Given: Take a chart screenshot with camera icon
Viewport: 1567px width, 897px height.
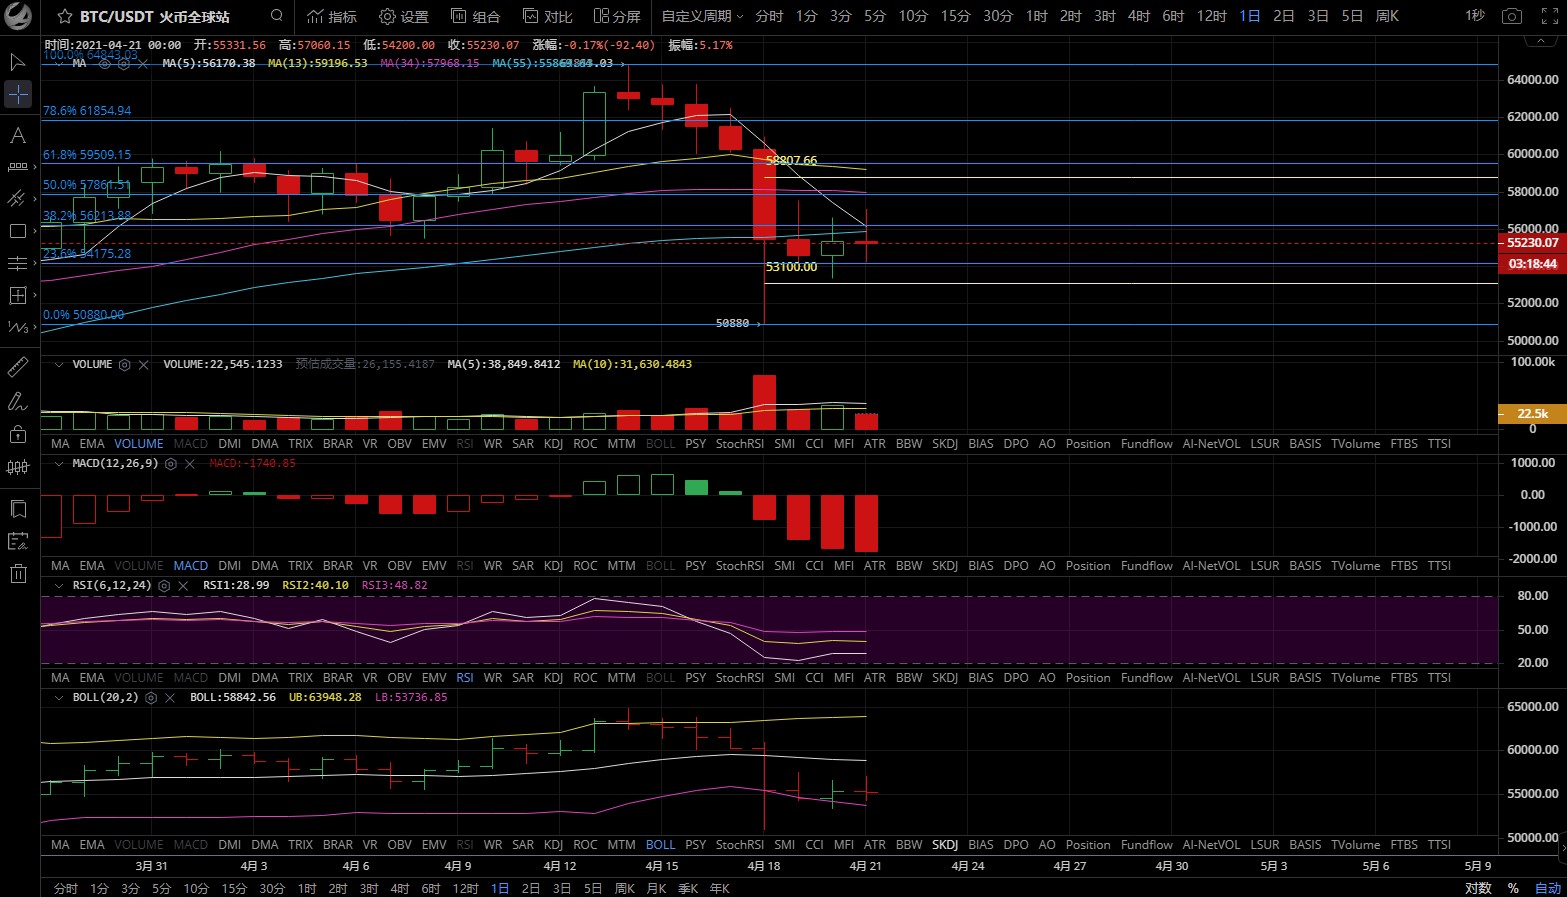Looking at the screenshot, I should (x=1512, y=16).
